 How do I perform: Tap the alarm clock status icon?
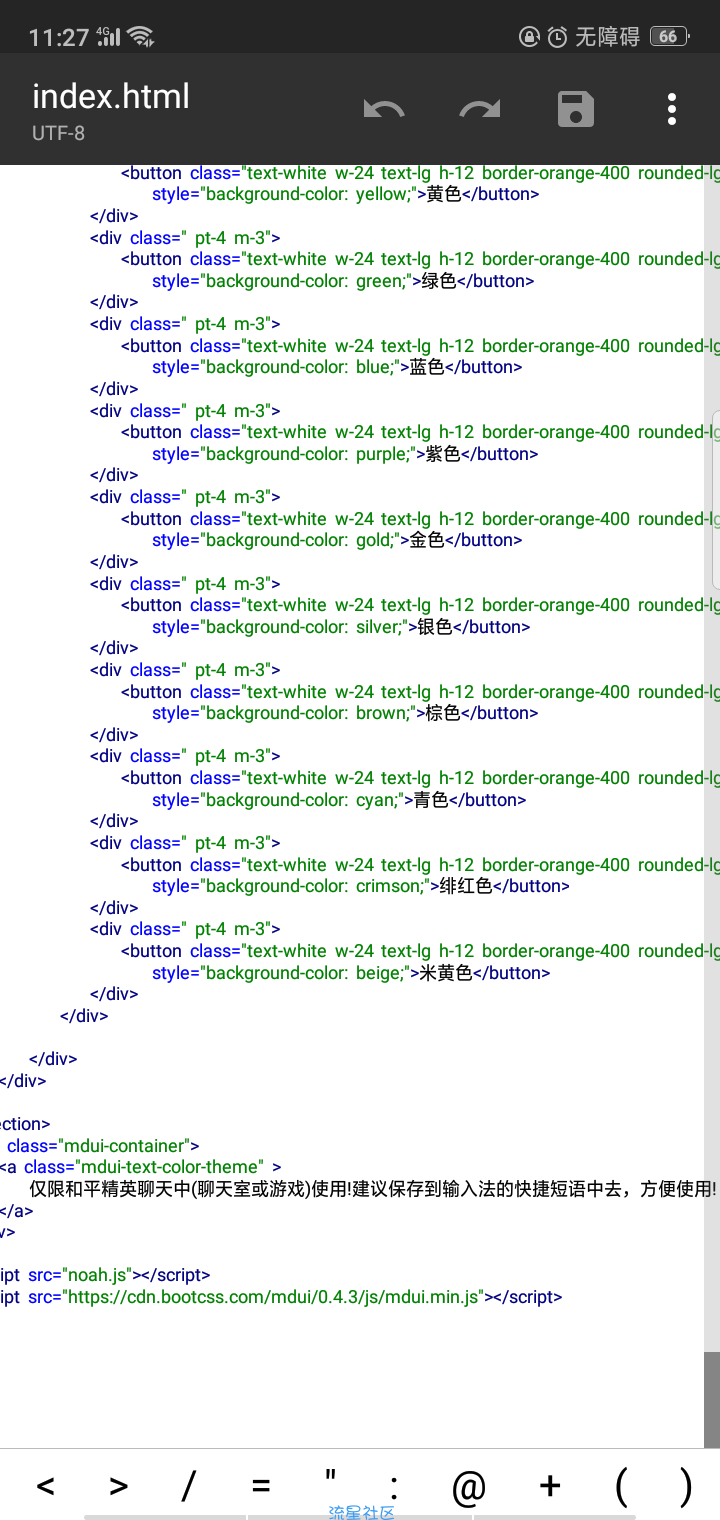(x=558, y=37)
